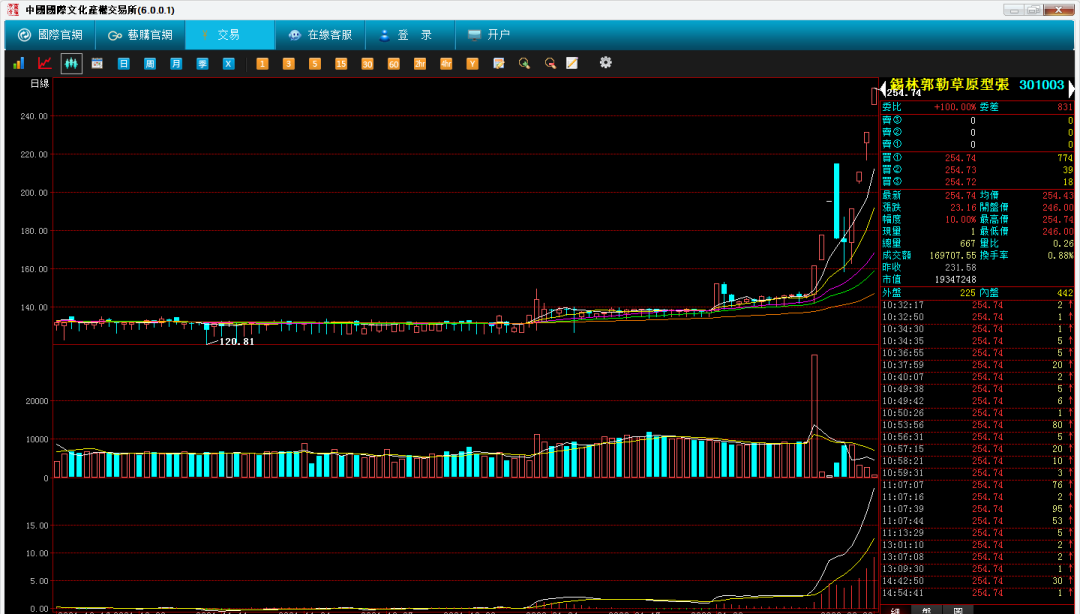Viewport: 1080px width, 614px height.
Task: Click the 外盤 value 225
Action: coord(967,293)
